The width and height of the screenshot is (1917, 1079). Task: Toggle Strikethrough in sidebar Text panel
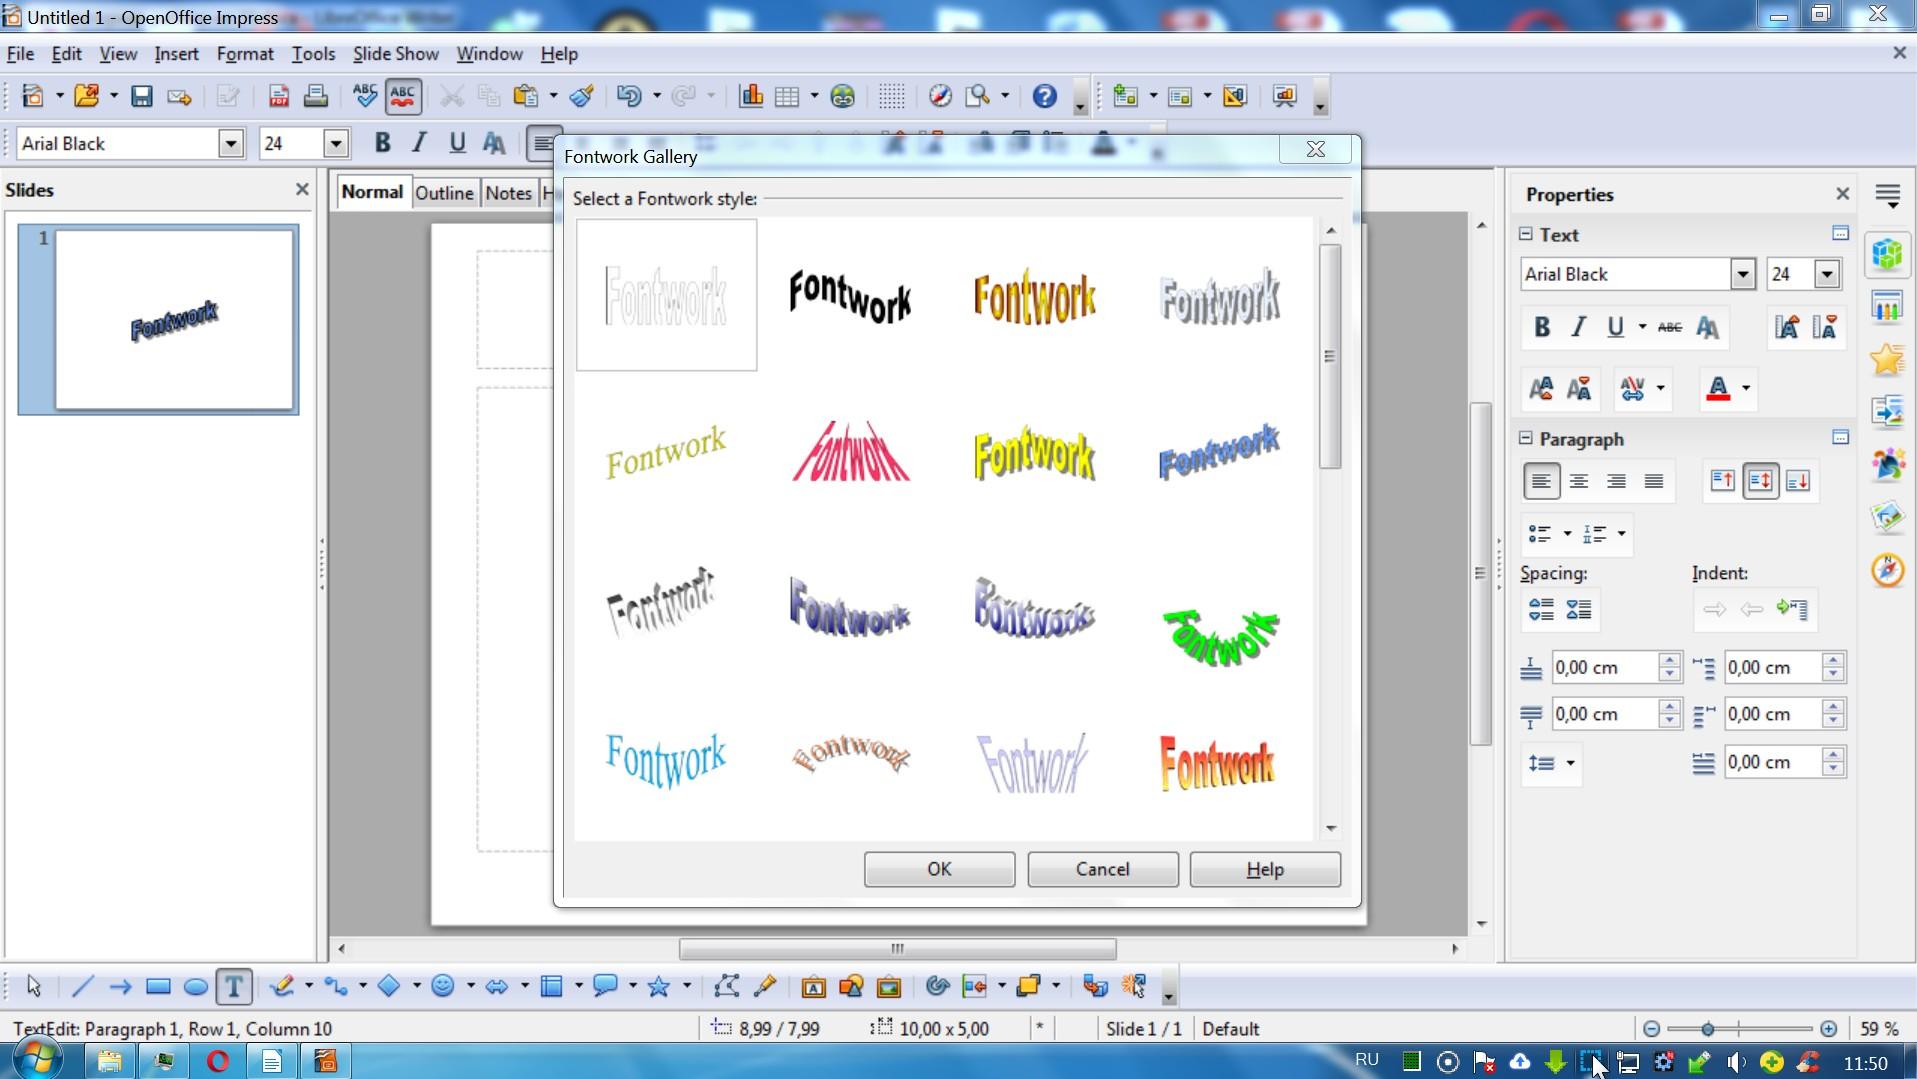tap(1669, 327)
